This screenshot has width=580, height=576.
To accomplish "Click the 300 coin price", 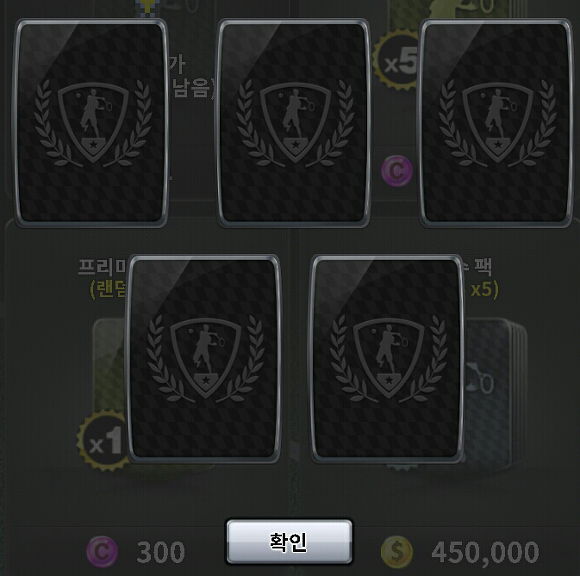I will point(161,552).
